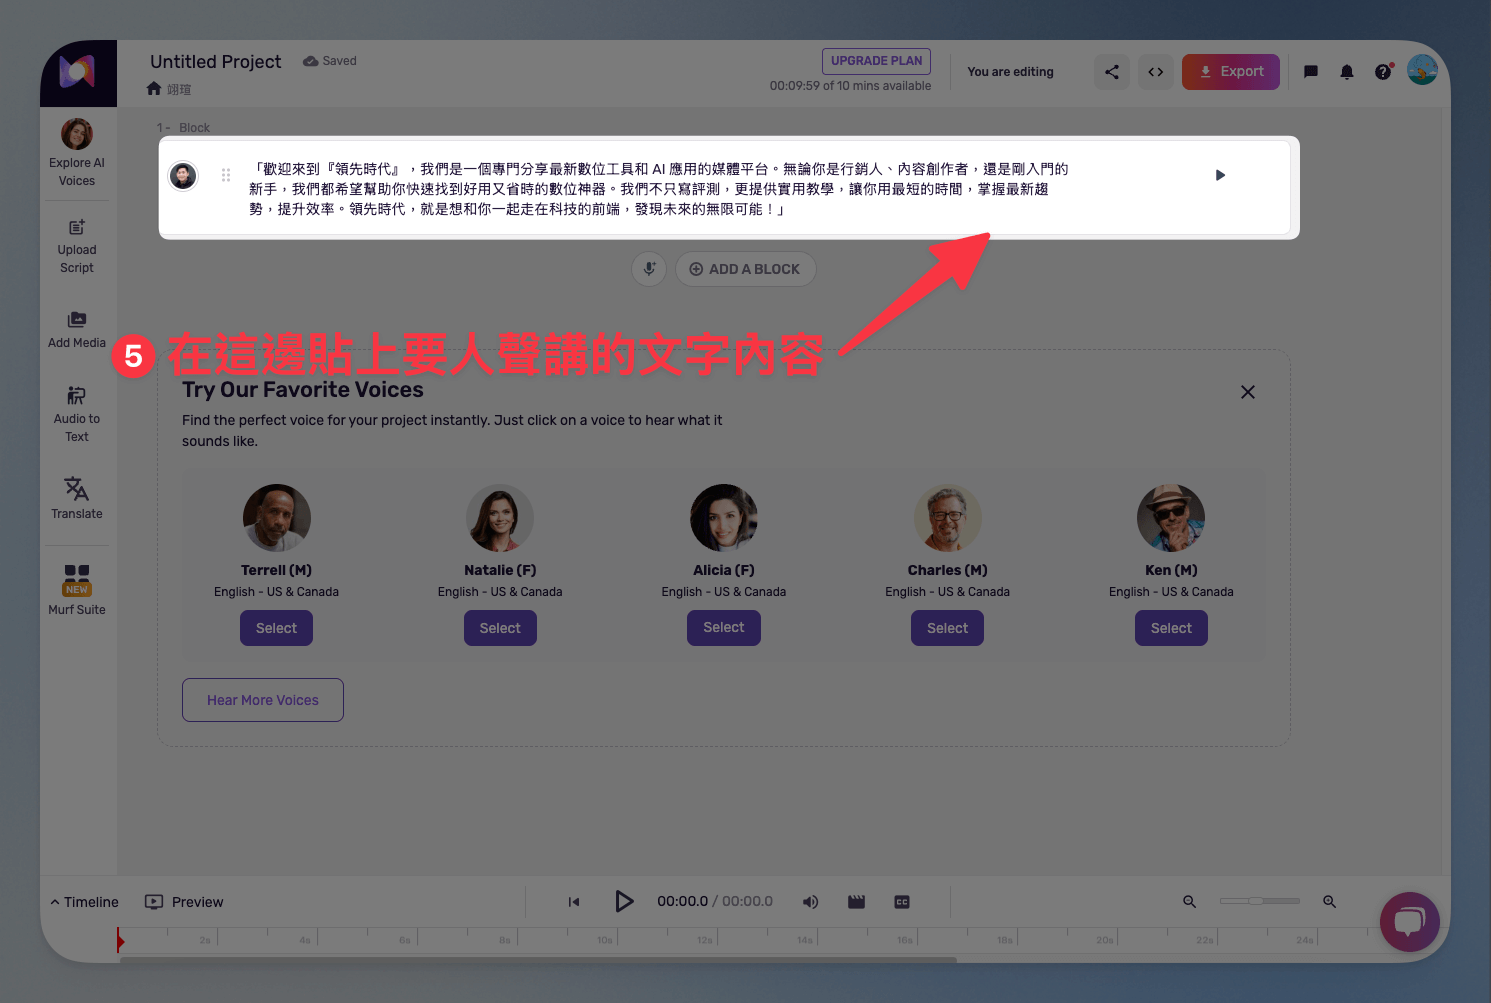Select the Alicia (F) voice

[724, 627]
